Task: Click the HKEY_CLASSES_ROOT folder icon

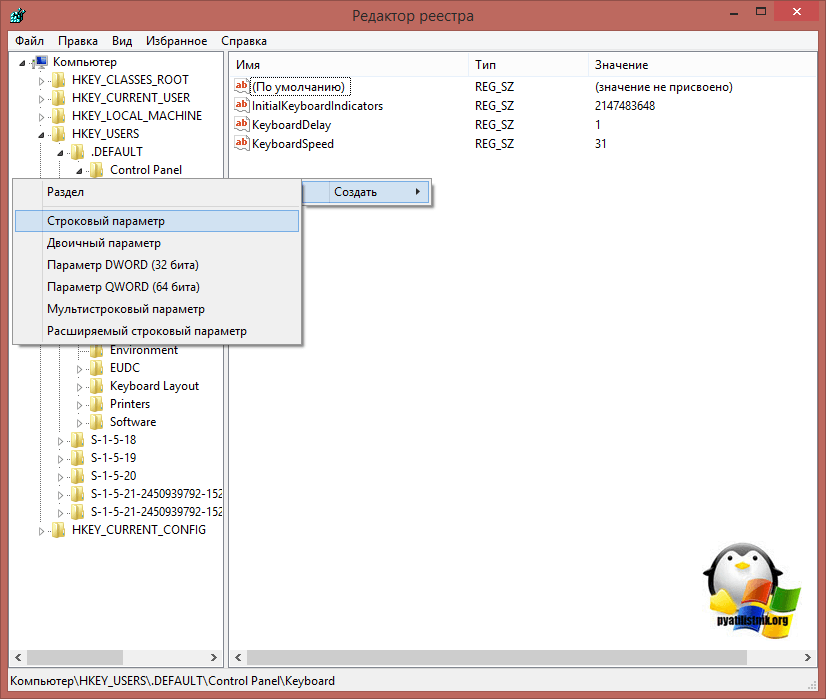Action: click(58, 80)
